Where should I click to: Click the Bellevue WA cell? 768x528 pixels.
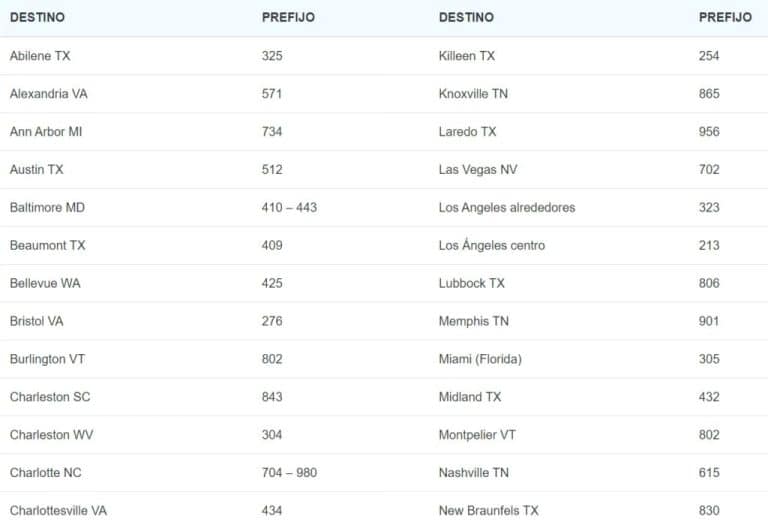point(45,284)
